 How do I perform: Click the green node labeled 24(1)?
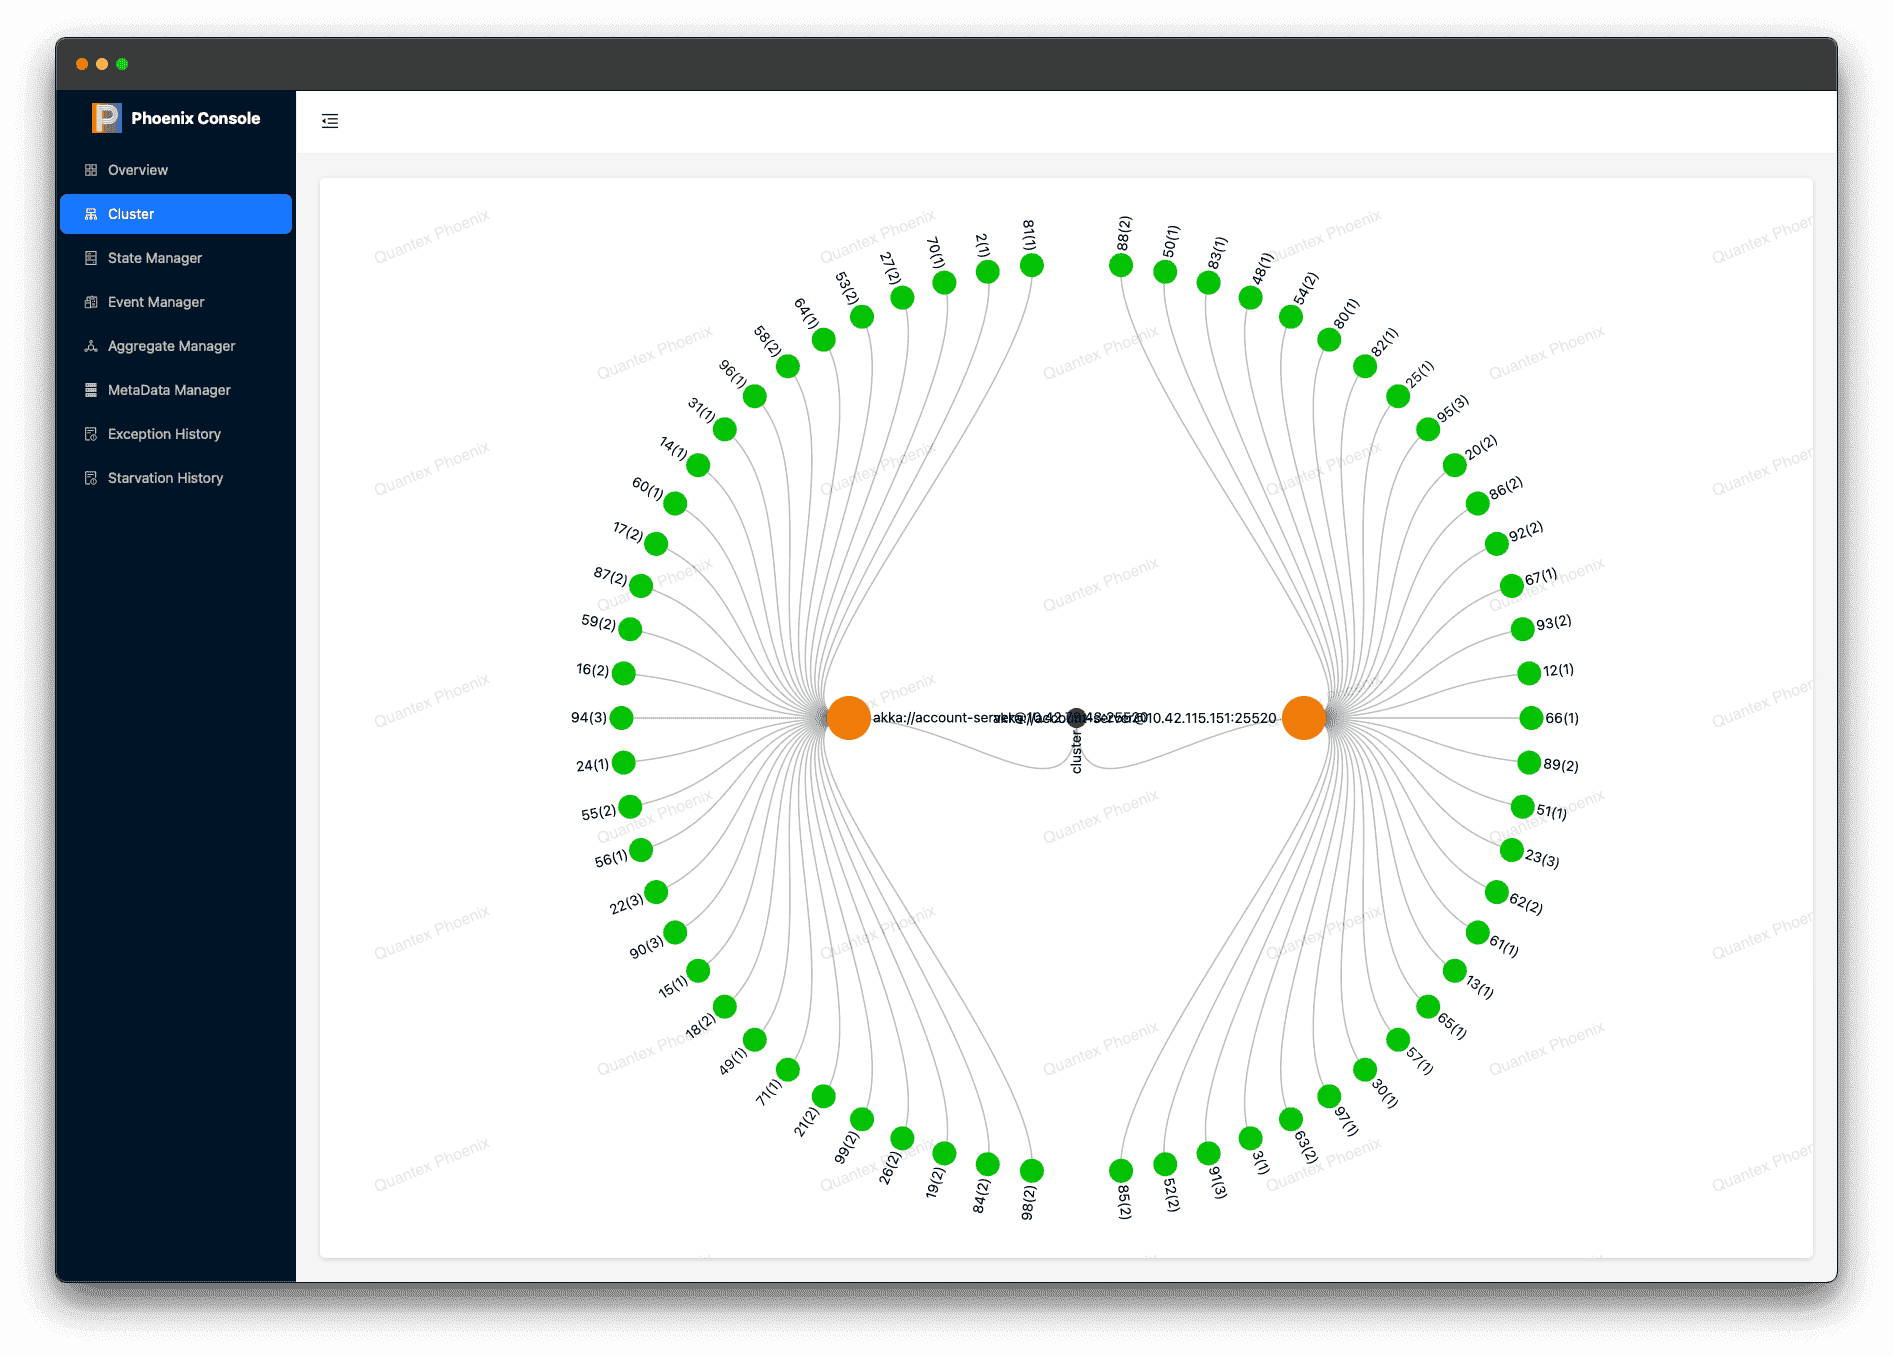[x=624, y=763]
